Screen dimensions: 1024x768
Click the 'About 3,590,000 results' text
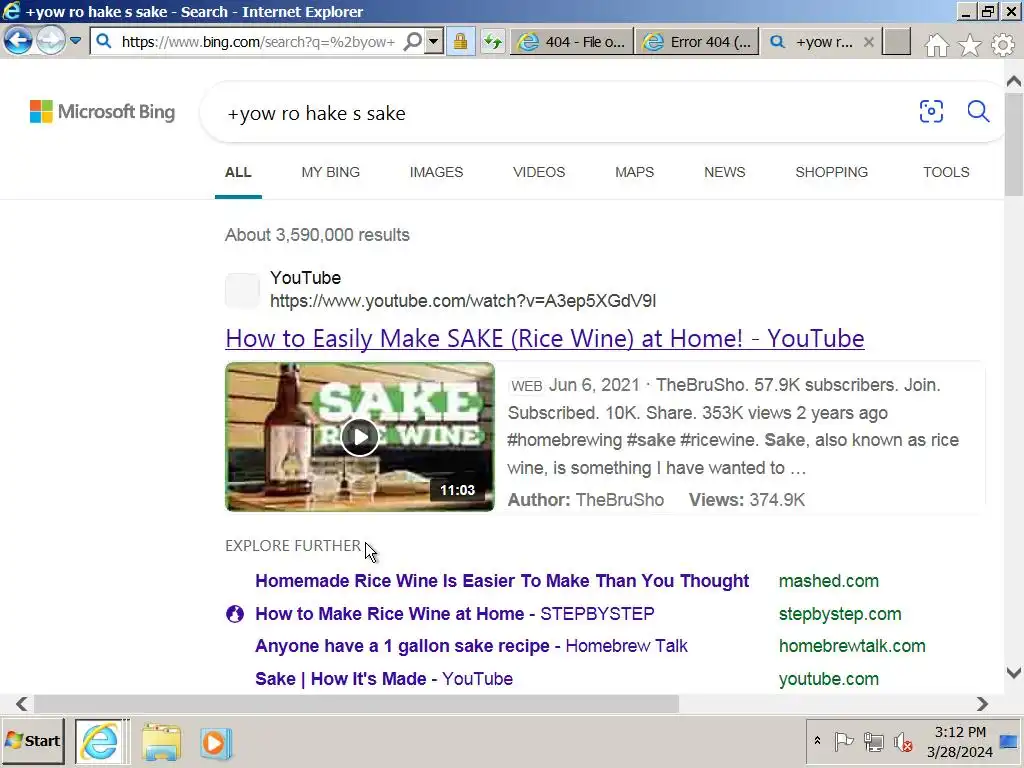click(317, 235)
